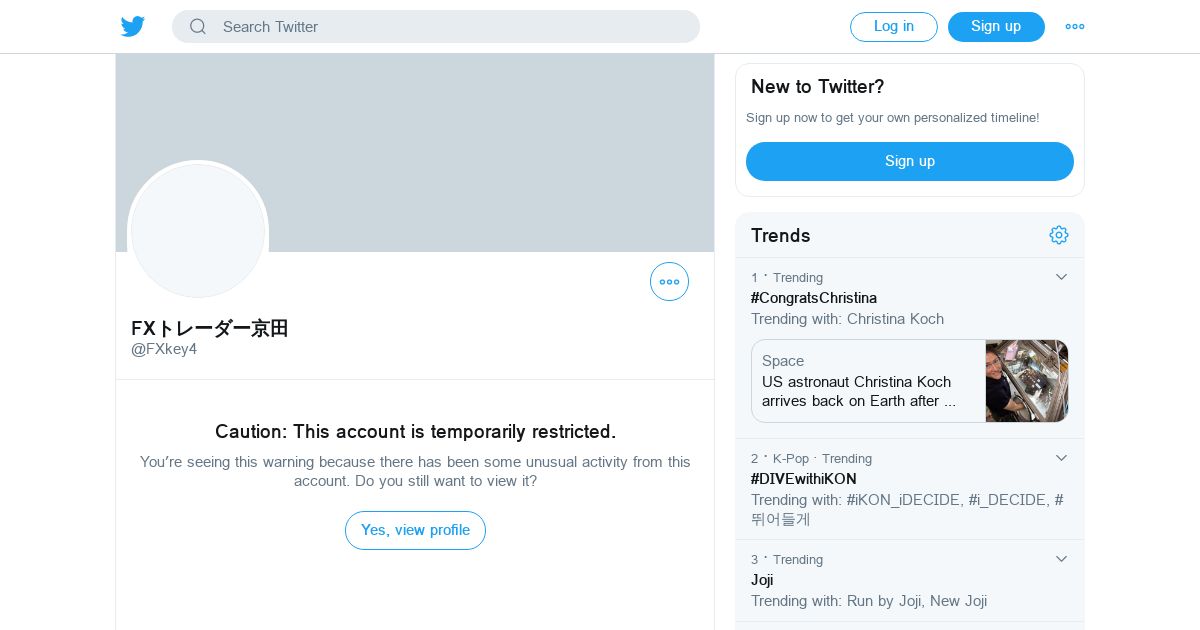Viewport: 1200px width, 630px height.
Task: Focus the Search Twitter field
Action: 450,27
